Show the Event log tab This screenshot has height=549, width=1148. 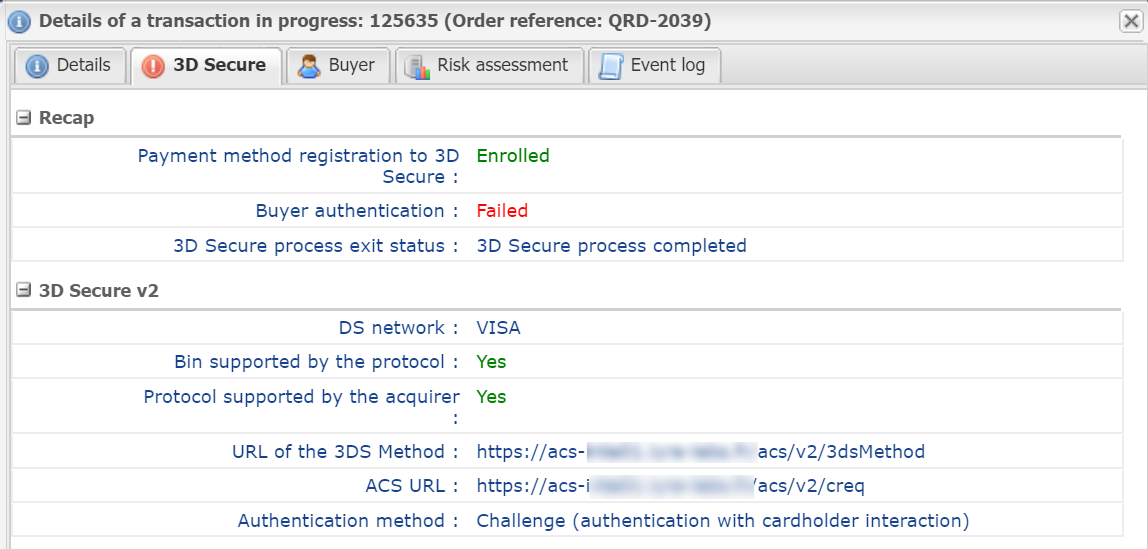pos(655,66)
